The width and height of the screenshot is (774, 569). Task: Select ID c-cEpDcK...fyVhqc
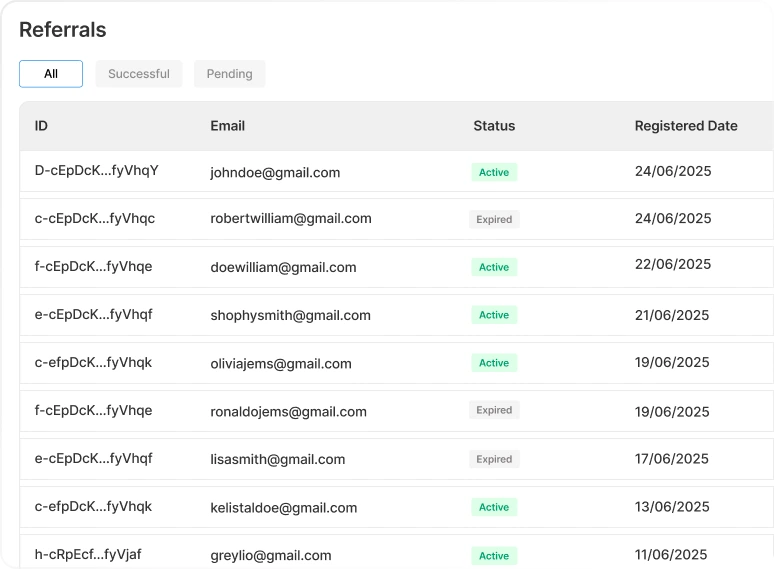coord(95,219)
